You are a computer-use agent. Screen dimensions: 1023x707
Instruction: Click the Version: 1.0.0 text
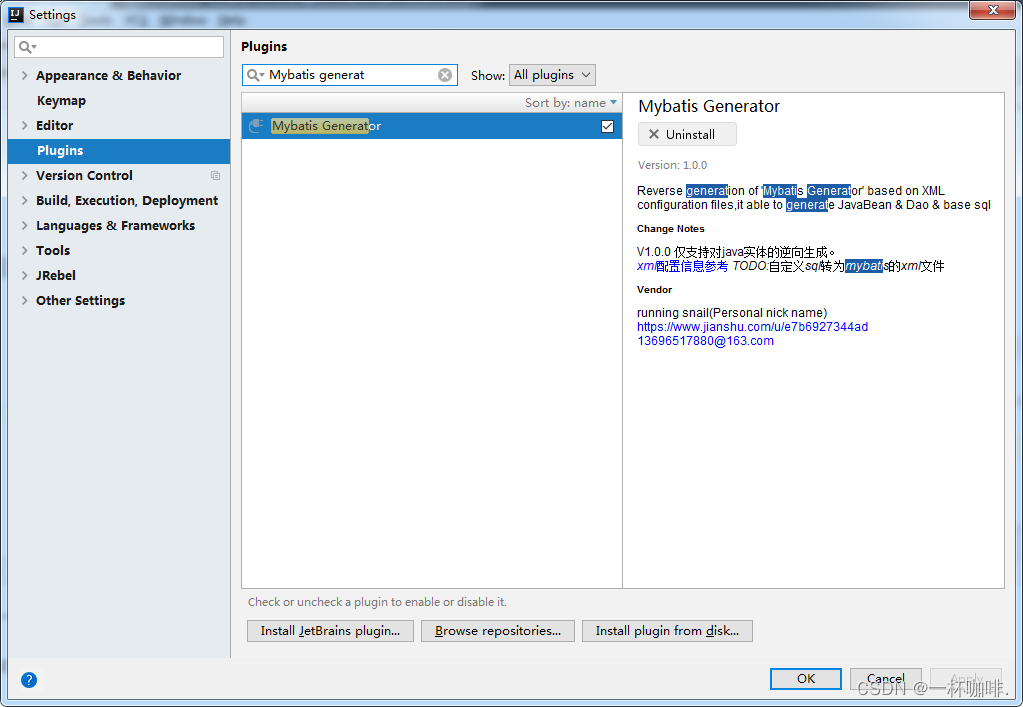(x=673, y=165)
